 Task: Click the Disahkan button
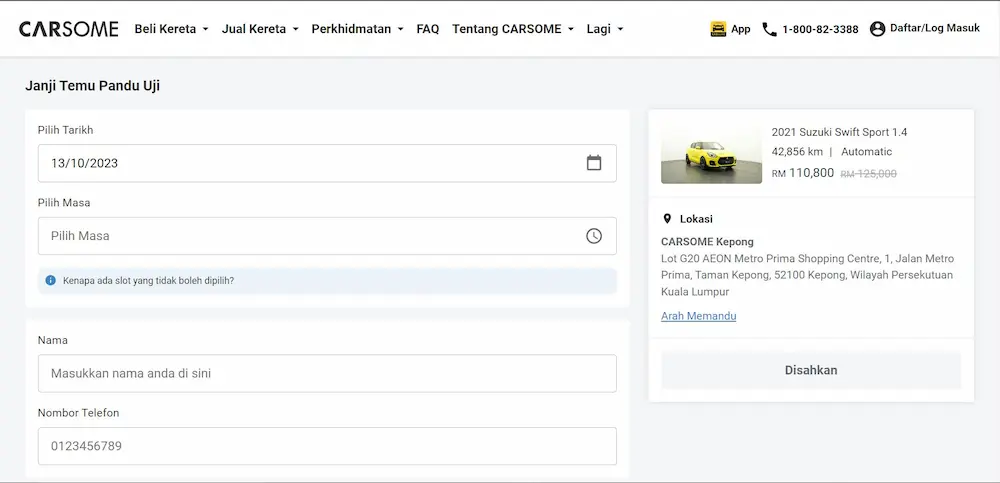click(811, 370)
